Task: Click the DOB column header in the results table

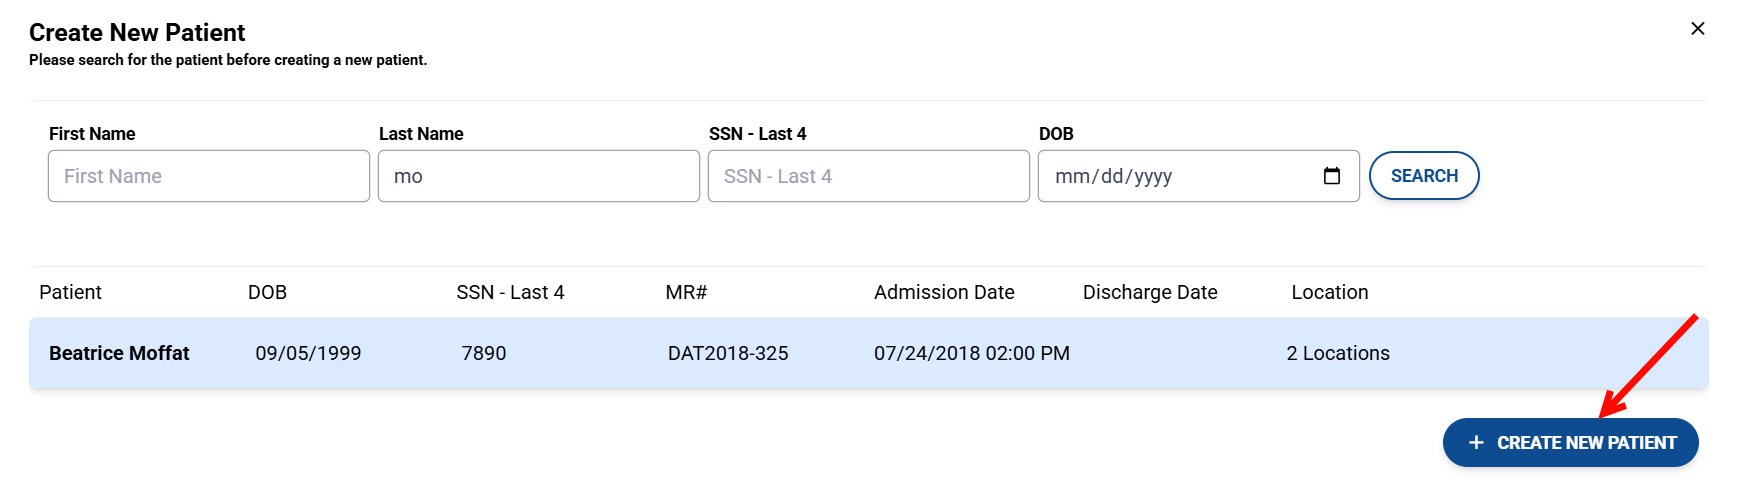Action: tap(267, 292)
